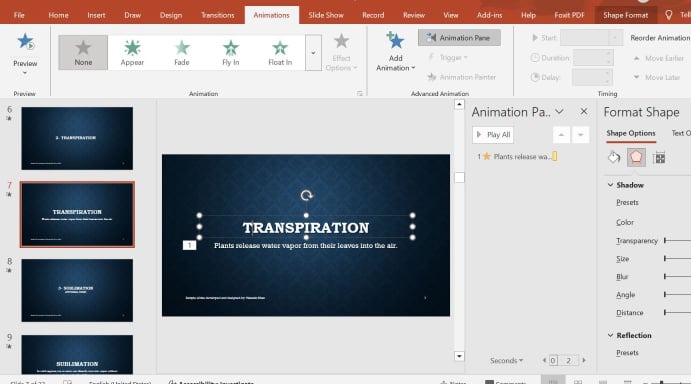Viewport: 691px width, 384px height.
Task: Click the Duration input field
Action: pos(593,58)
